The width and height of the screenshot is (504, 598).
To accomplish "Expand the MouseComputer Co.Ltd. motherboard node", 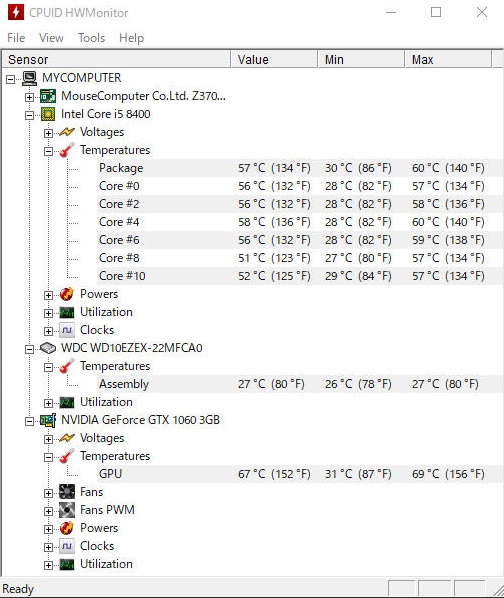I will 29,97.
